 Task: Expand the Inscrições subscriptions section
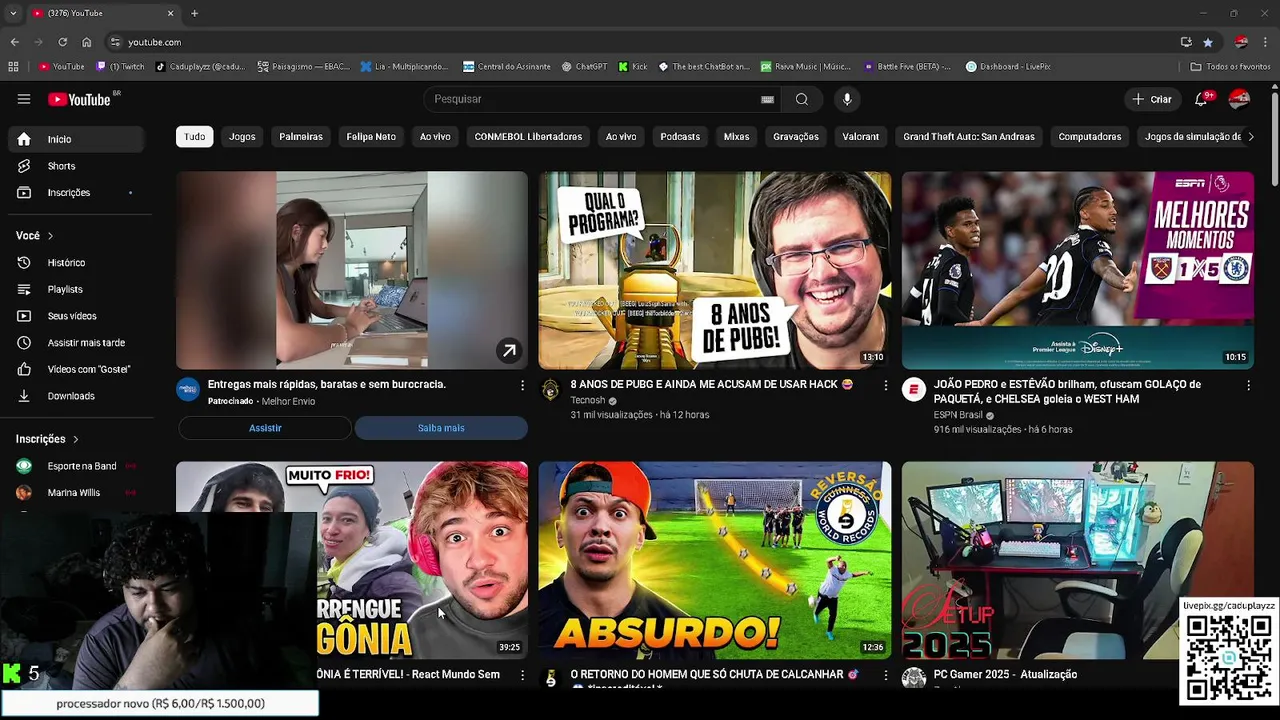(47, 439)
